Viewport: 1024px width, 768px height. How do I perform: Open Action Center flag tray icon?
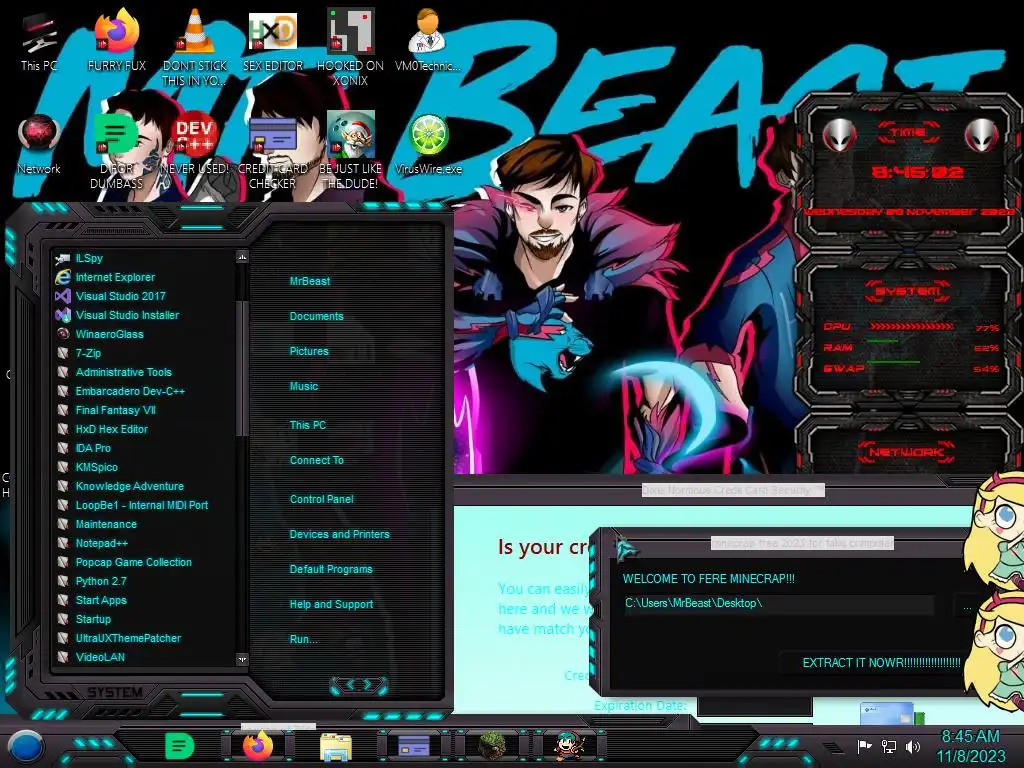864,746
